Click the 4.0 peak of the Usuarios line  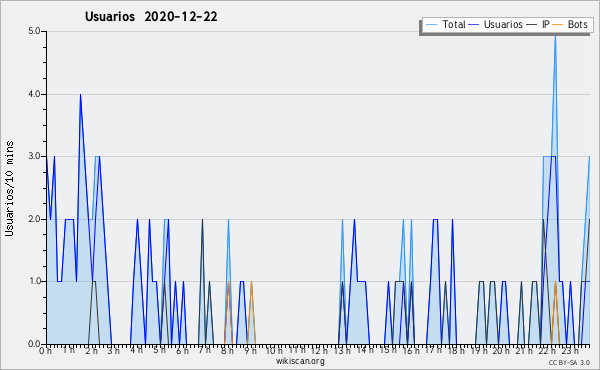pyautogui.click(x=80, y=95)
